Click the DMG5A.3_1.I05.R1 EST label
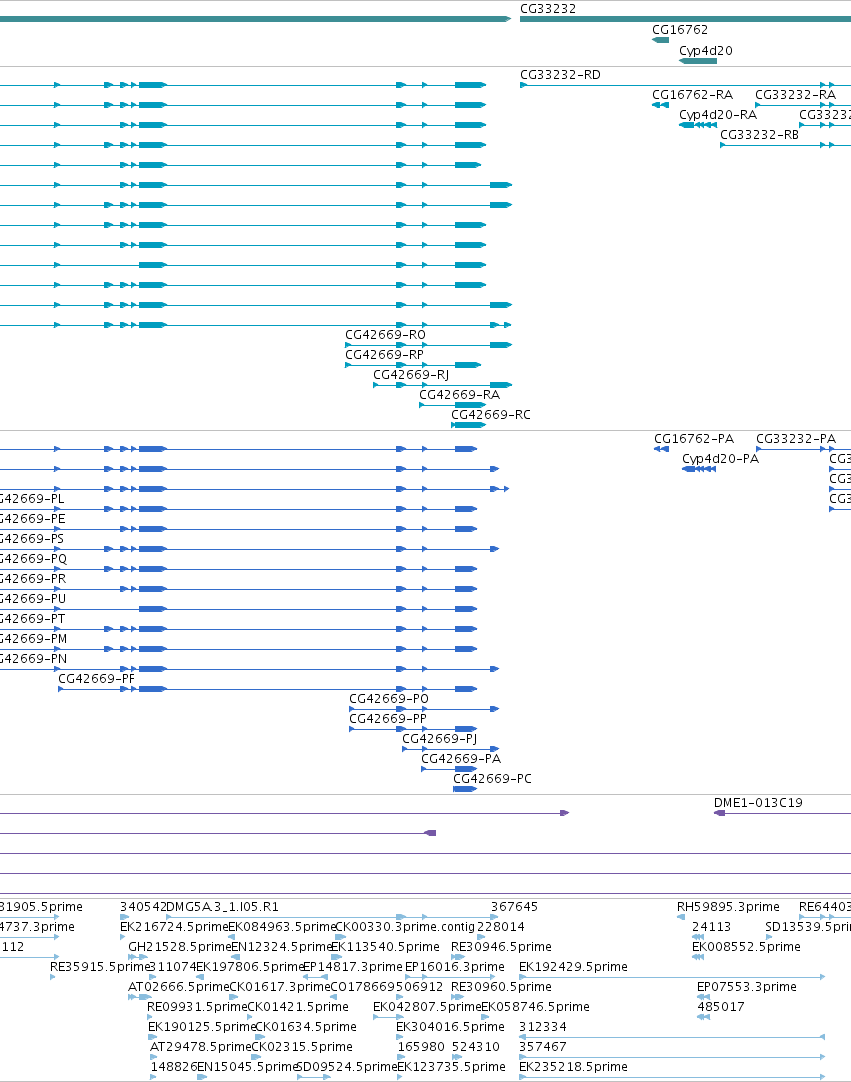This screenshot has width=851, height=1082. point(222,907)
